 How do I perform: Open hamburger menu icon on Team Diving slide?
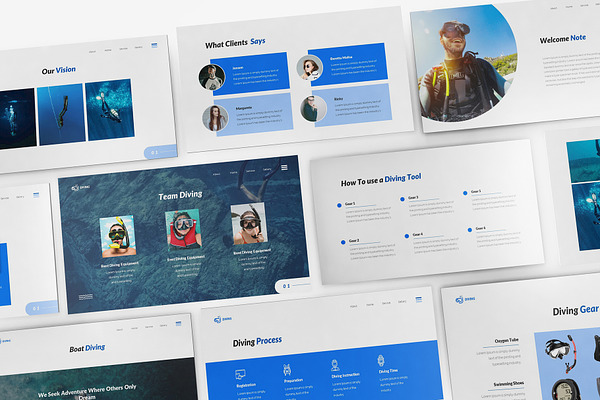(284, 167)
